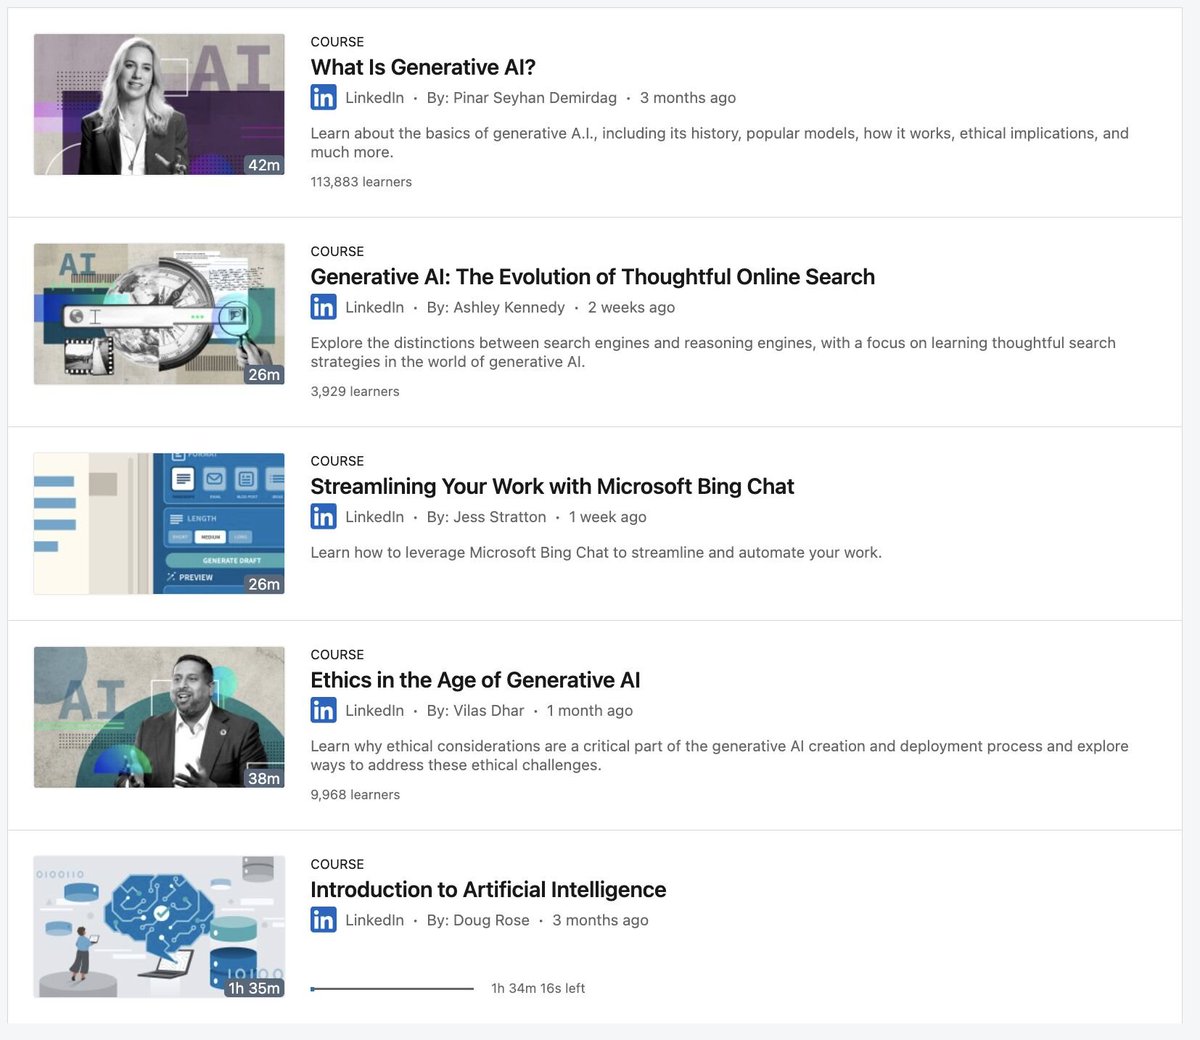Click the Thoughtful Online Search course thumbnail
Screen dimensions: 1200x1040
159,314
